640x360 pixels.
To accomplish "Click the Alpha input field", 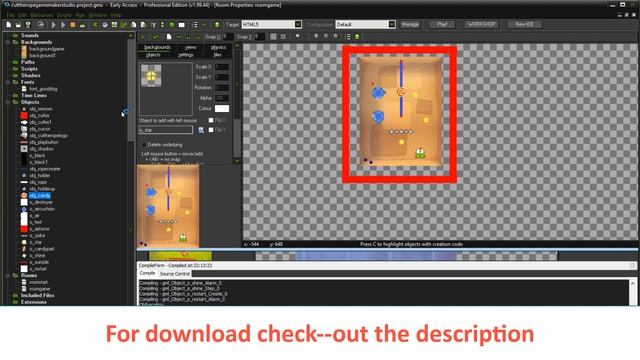I will pyautogui.click(x=222, y=98).
